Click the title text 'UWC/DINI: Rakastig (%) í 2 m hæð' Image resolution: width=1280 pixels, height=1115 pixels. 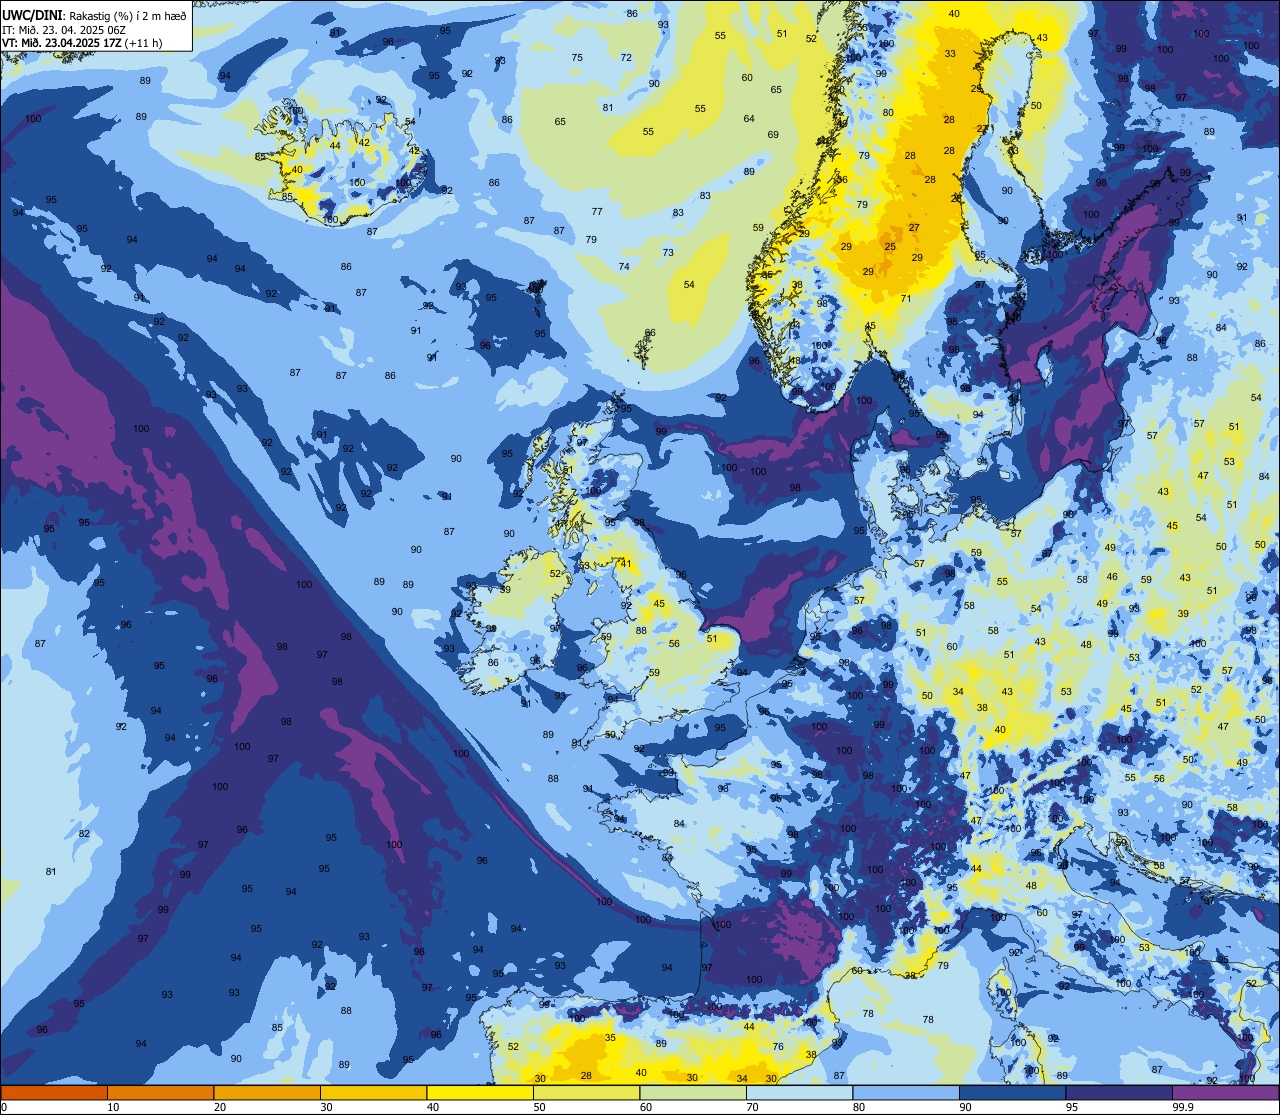pyautogui.click(x=92, y=17)
